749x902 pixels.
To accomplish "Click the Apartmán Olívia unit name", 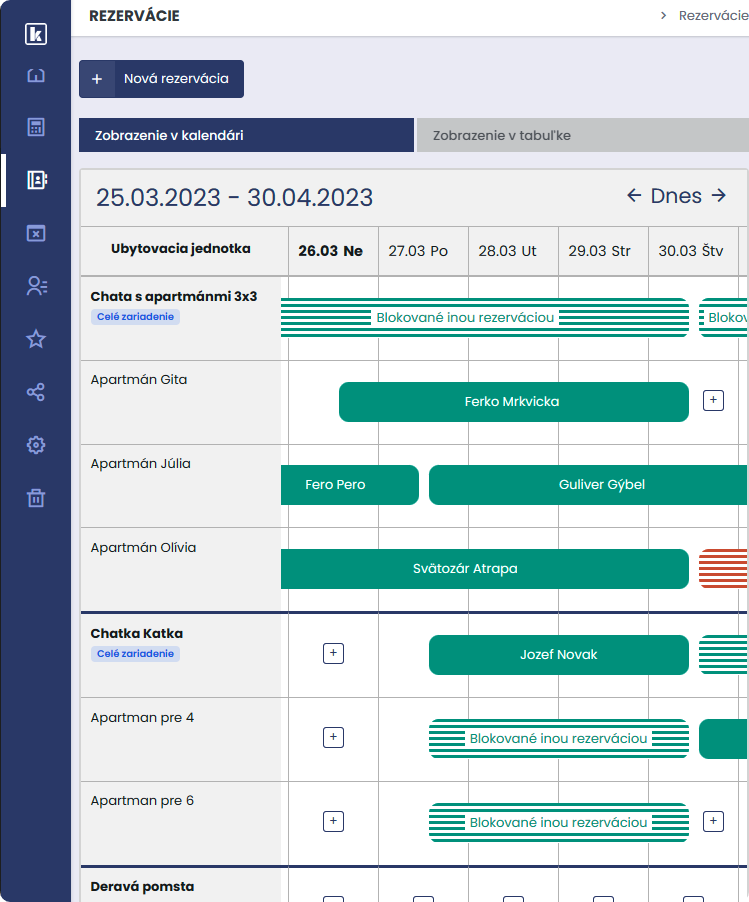I will pyautogui.click(x=143, y=548).
